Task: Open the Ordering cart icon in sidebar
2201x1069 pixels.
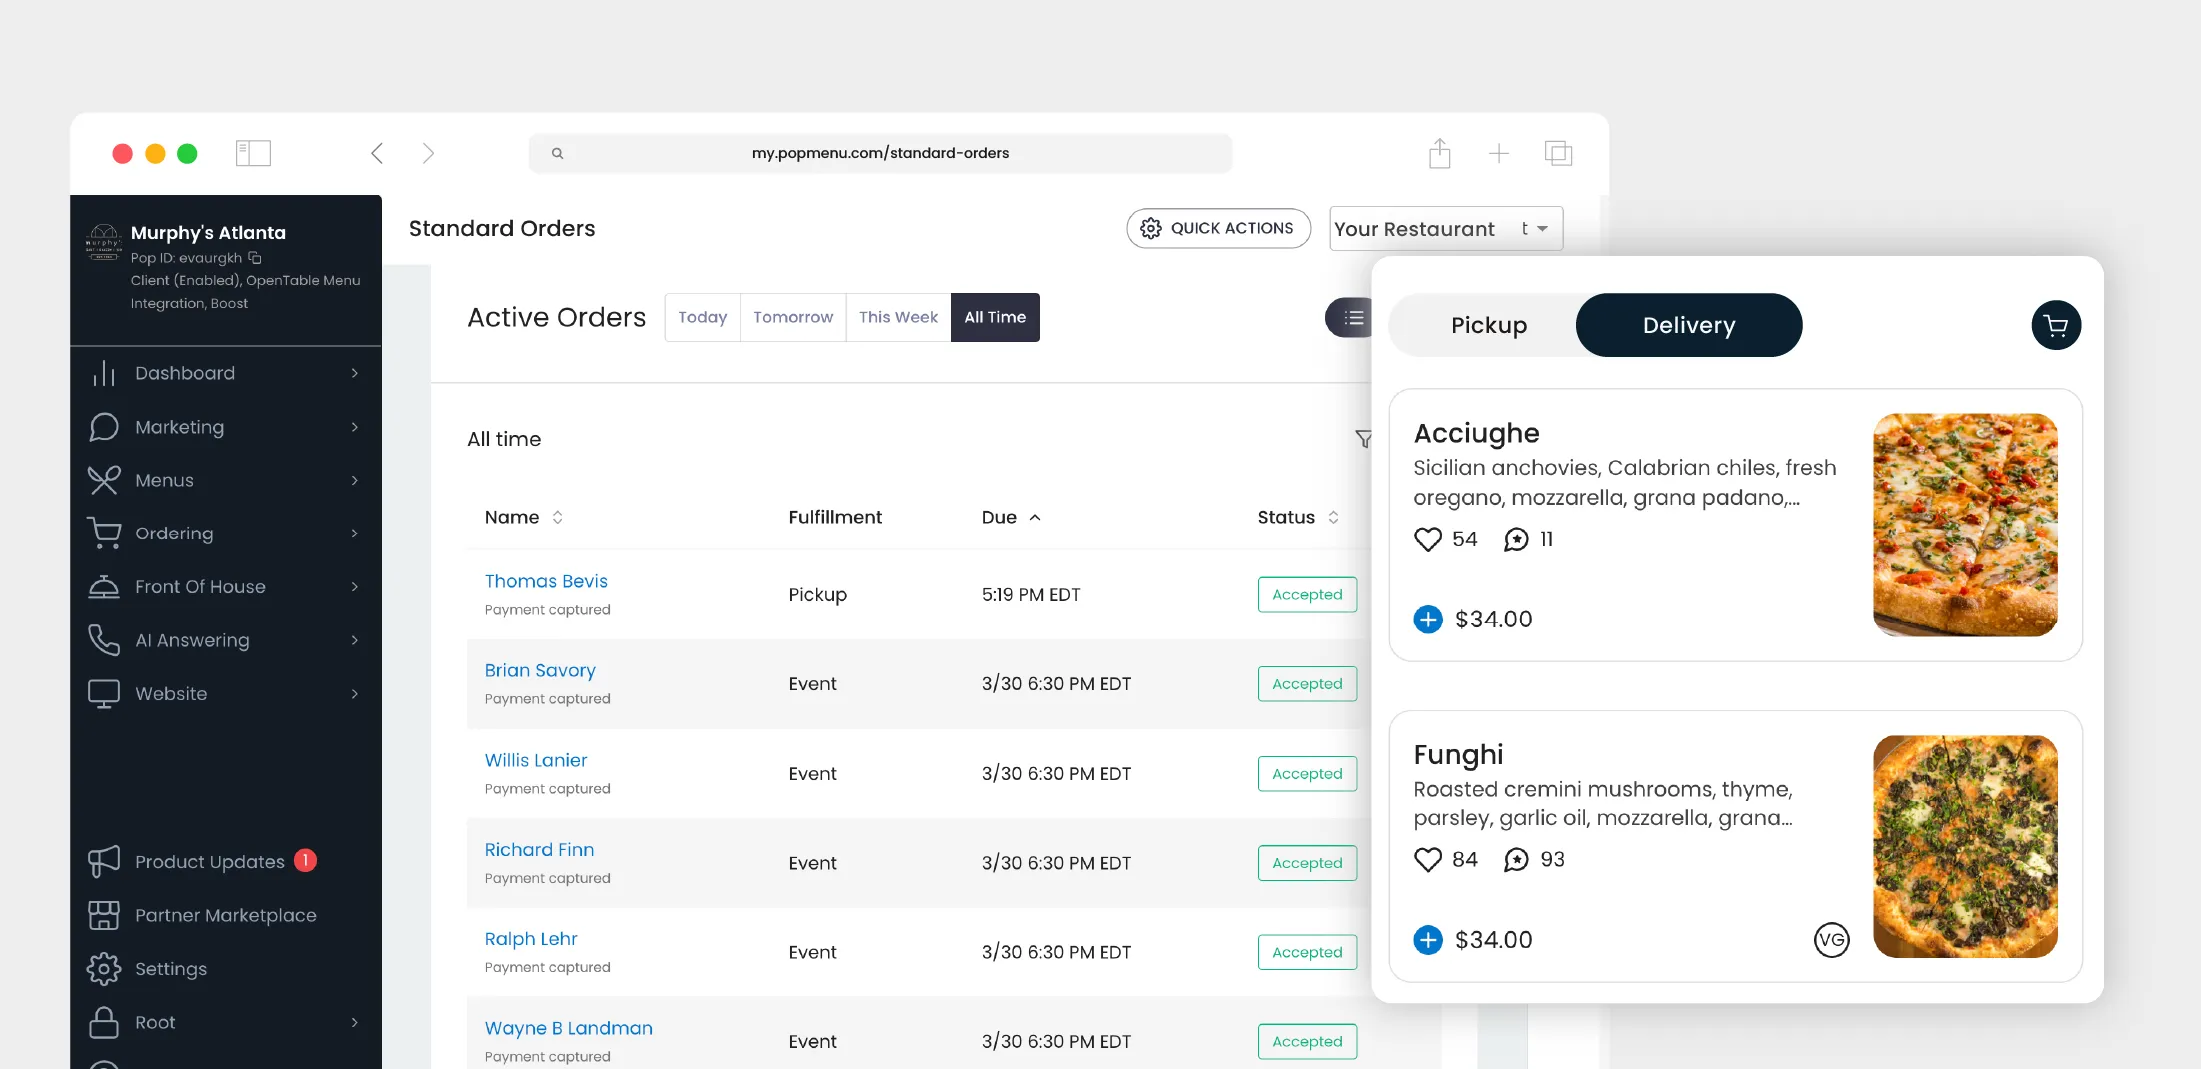Action: (104, 533)
